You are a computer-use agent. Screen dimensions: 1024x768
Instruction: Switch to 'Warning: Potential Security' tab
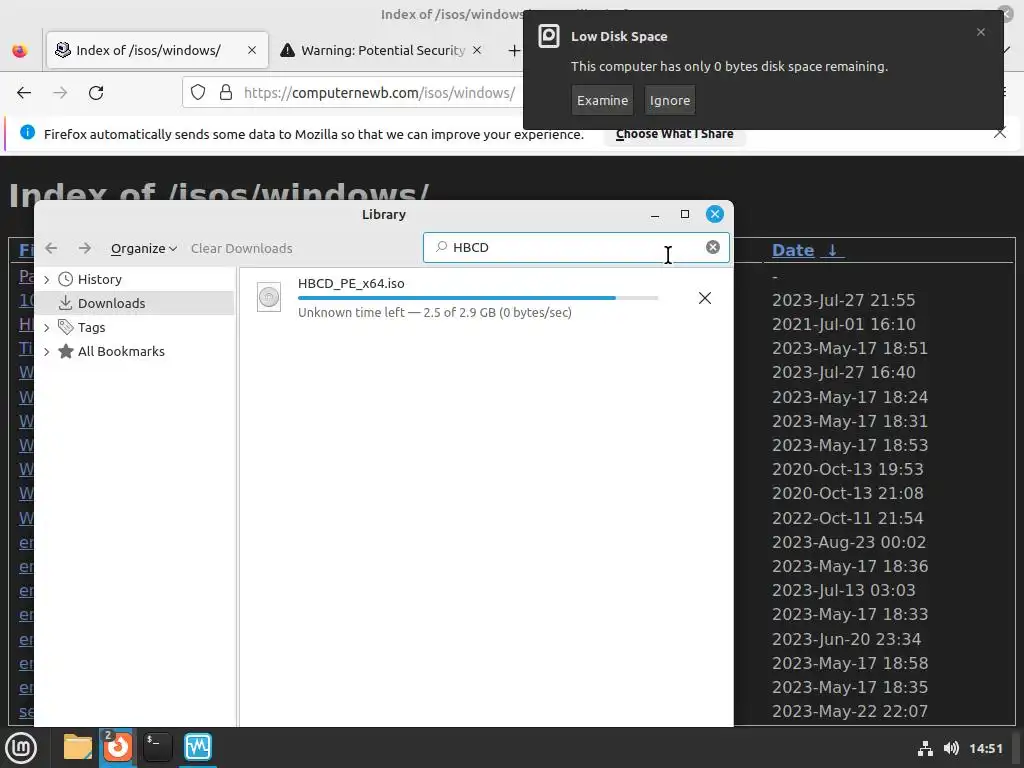click(382, 50)
